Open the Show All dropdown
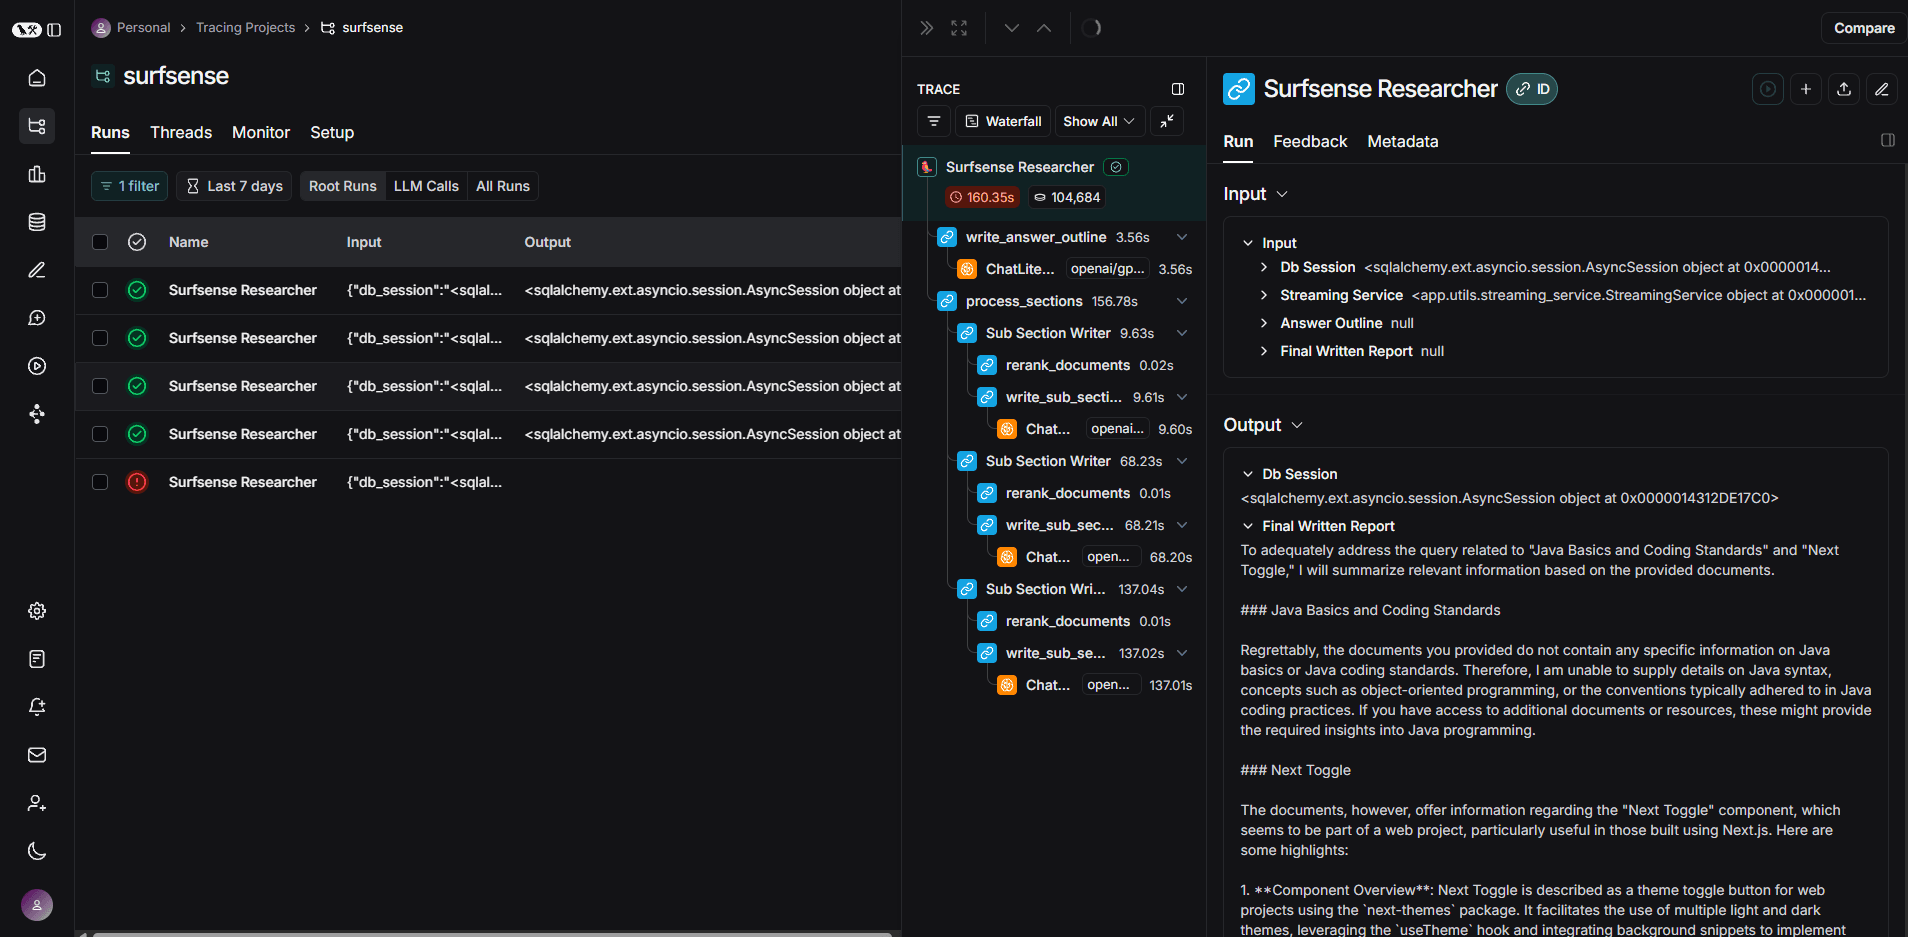Image resolution: width=1908 pixels, height=937 pixels. 1098,121
